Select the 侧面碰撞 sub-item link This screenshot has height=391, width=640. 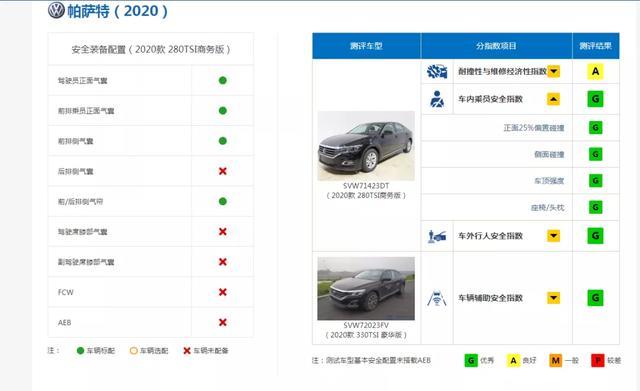pos(549,154)
